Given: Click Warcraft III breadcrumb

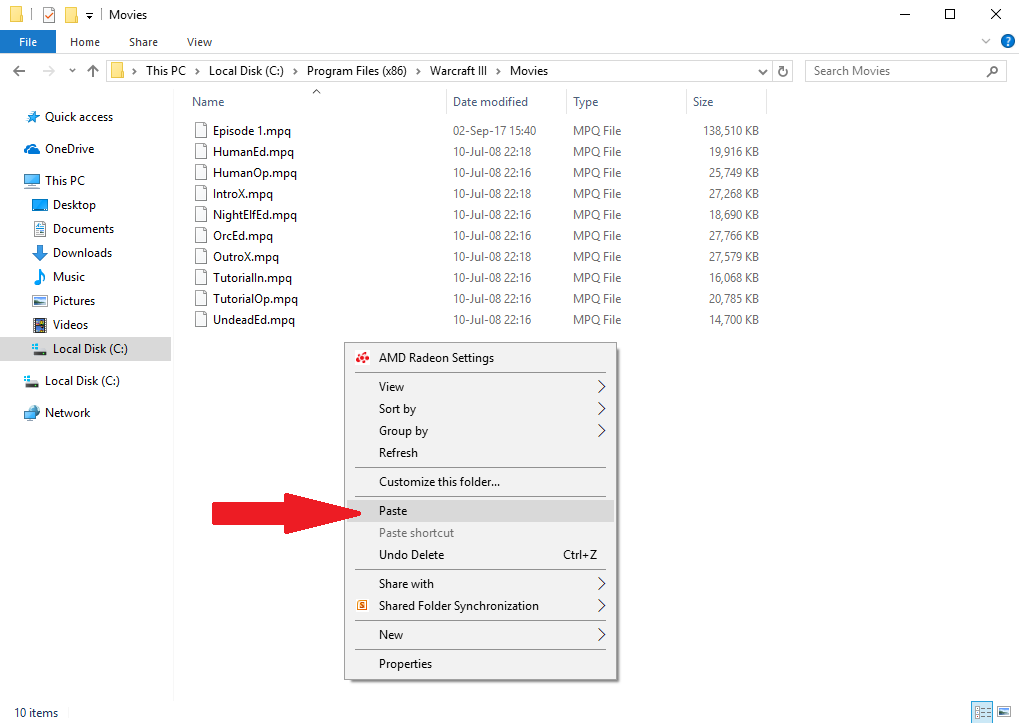Looking at the screenshot, I should (x=458, y=71).
